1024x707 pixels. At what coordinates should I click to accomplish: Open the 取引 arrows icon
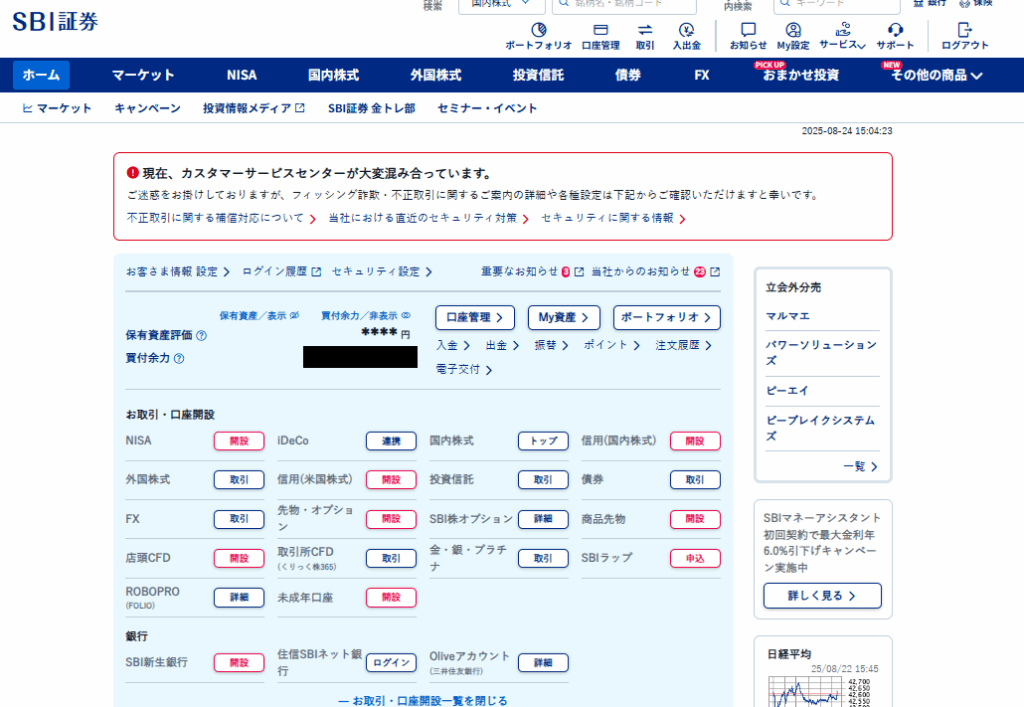point(645,36)
